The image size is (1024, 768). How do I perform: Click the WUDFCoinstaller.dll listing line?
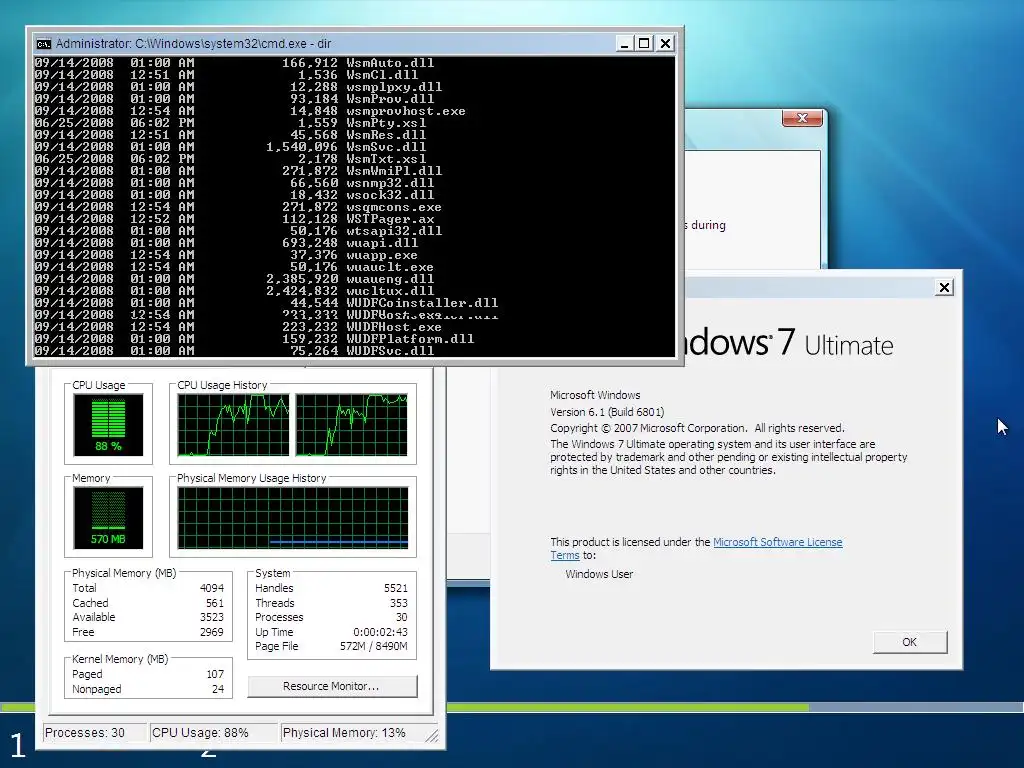266,303
